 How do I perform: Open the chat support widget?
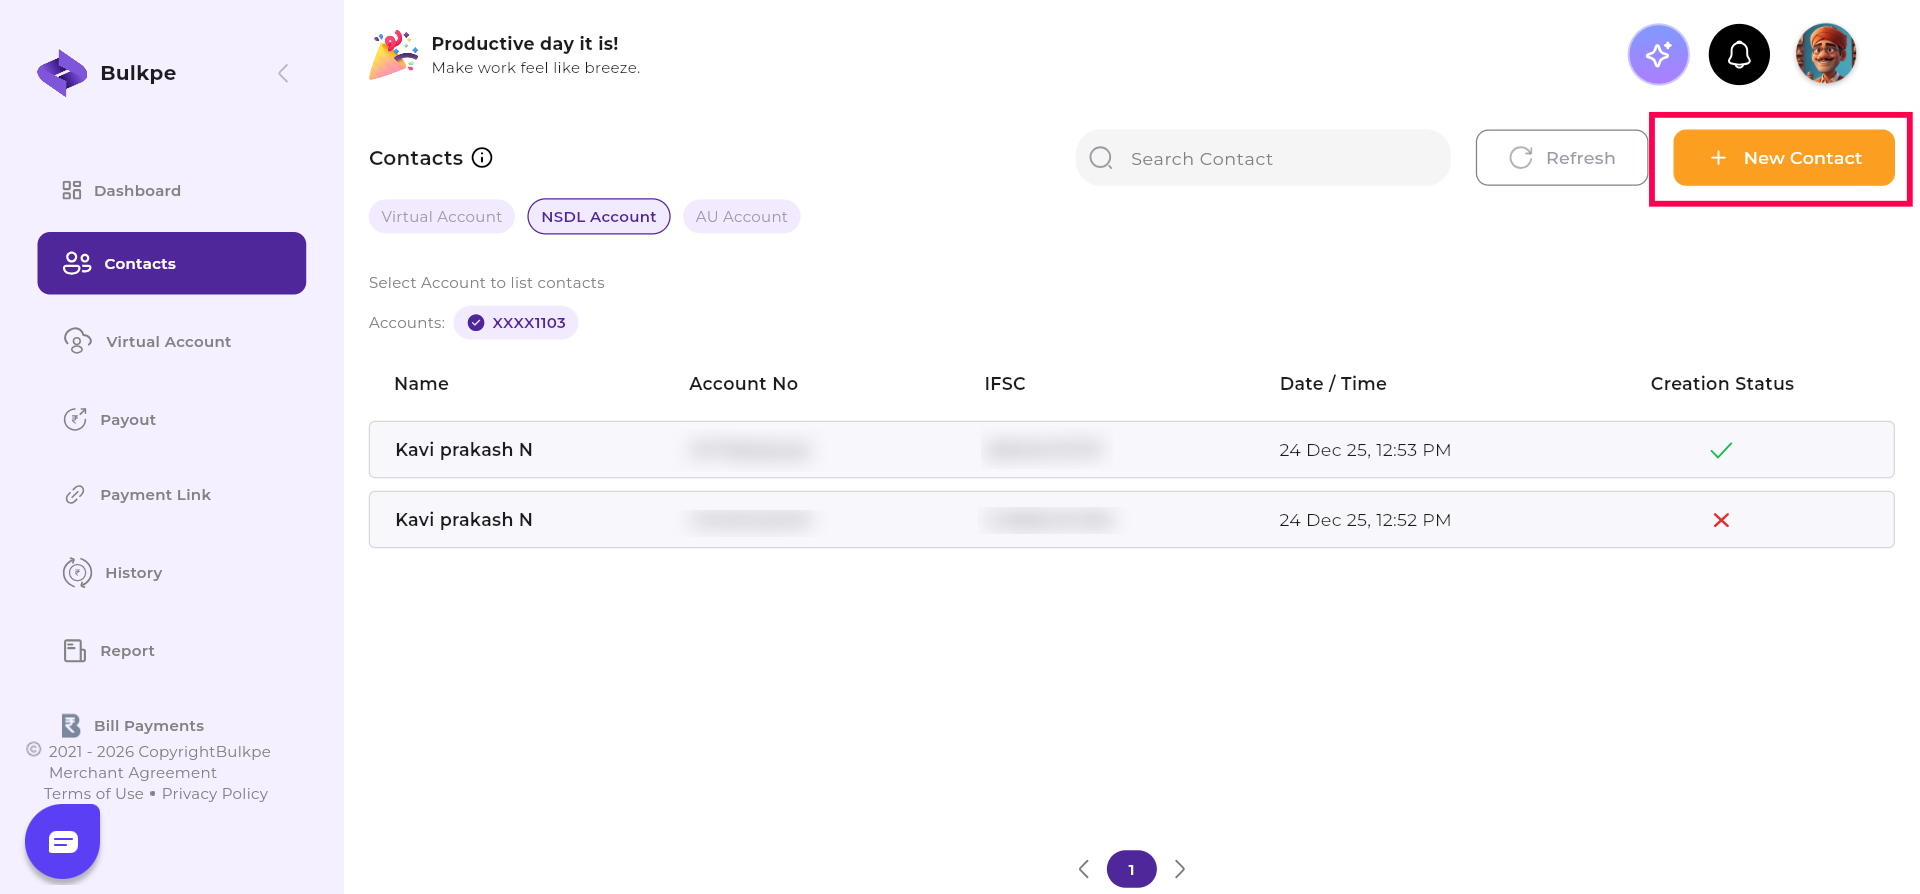63,842
